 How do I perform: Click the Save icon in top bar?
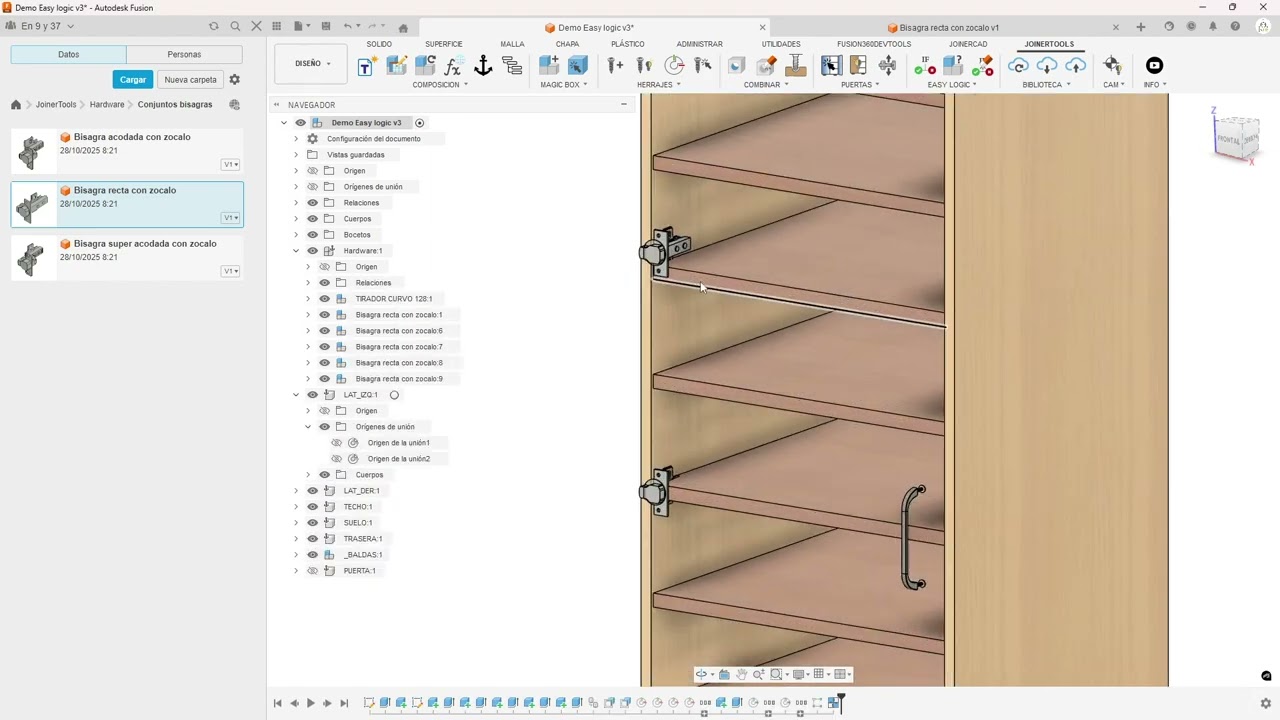(325, 26)
